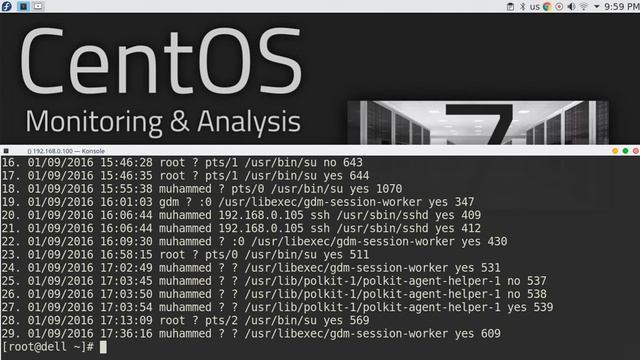Click row 20 ending in sshd yes 409
This screenshot has width=640, height=360.
[x=241, y=215]
